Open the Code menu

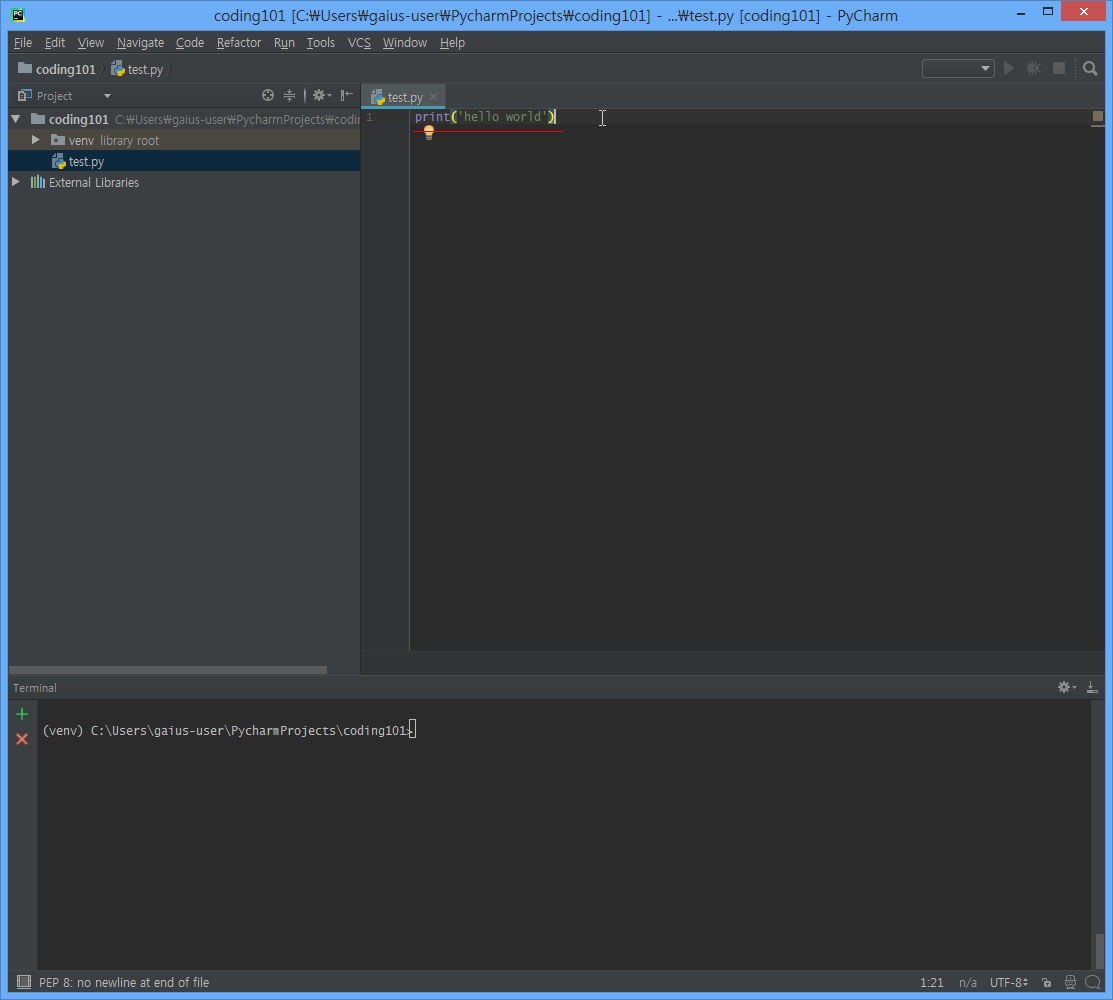tap(190, 43)
